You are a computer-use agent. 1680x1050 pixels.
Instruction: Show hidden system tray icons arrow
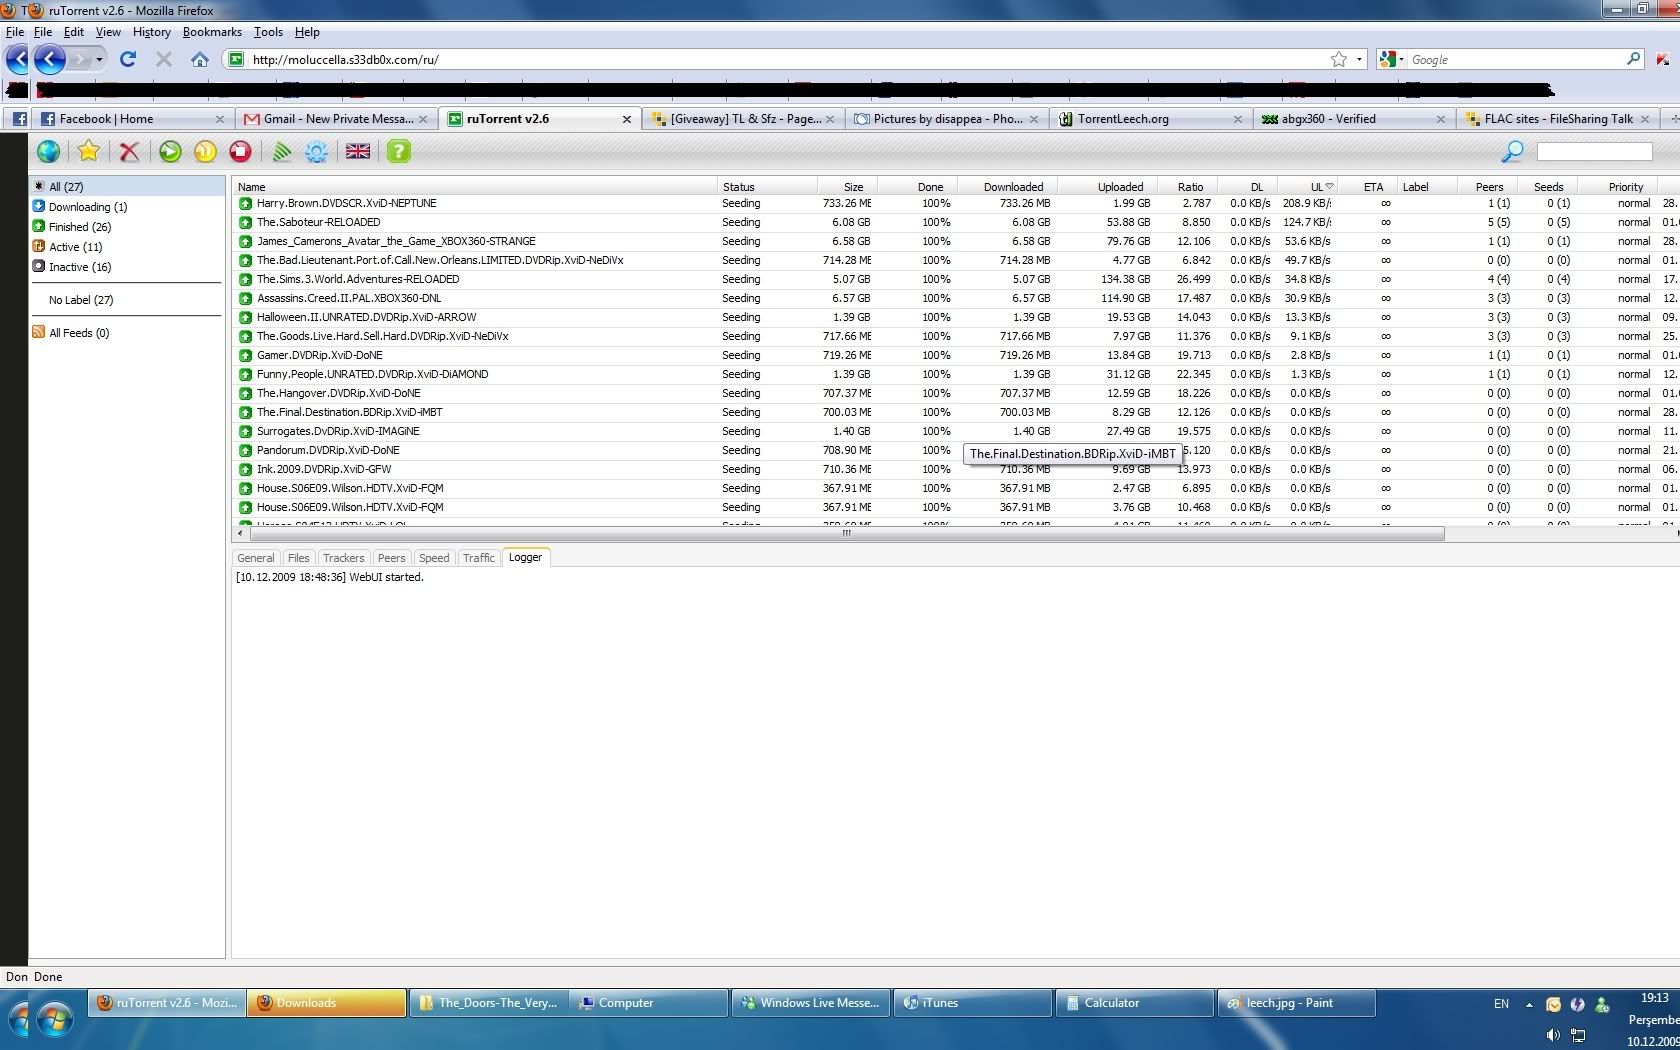tap(1529, 1004)
